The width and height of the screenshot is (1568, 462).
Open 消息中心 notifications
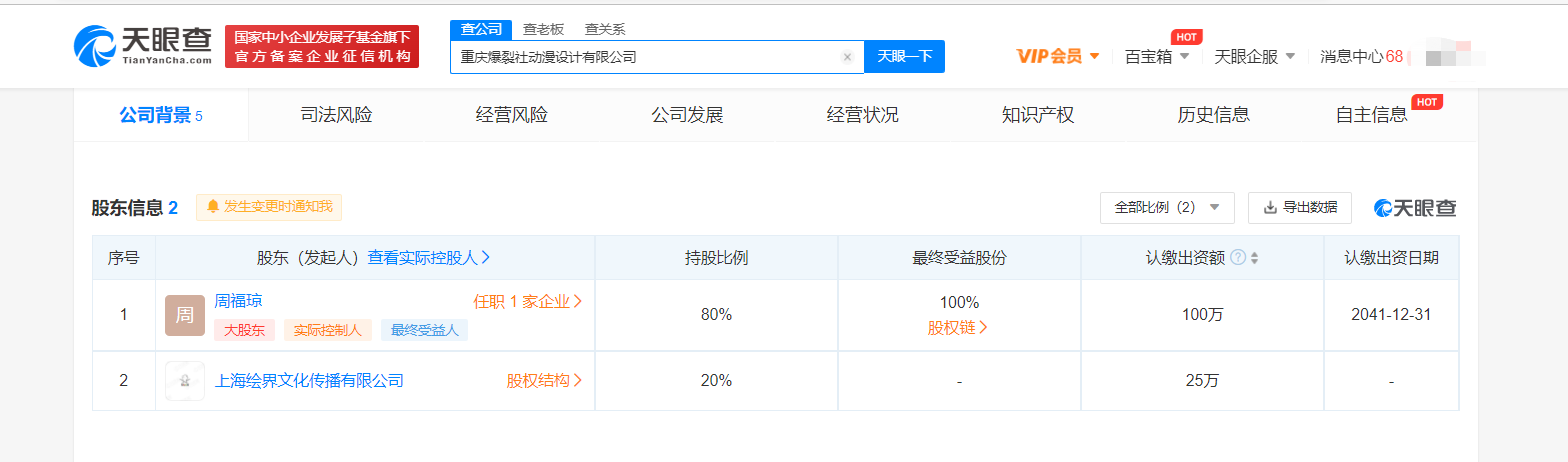tap(1361, 56)
